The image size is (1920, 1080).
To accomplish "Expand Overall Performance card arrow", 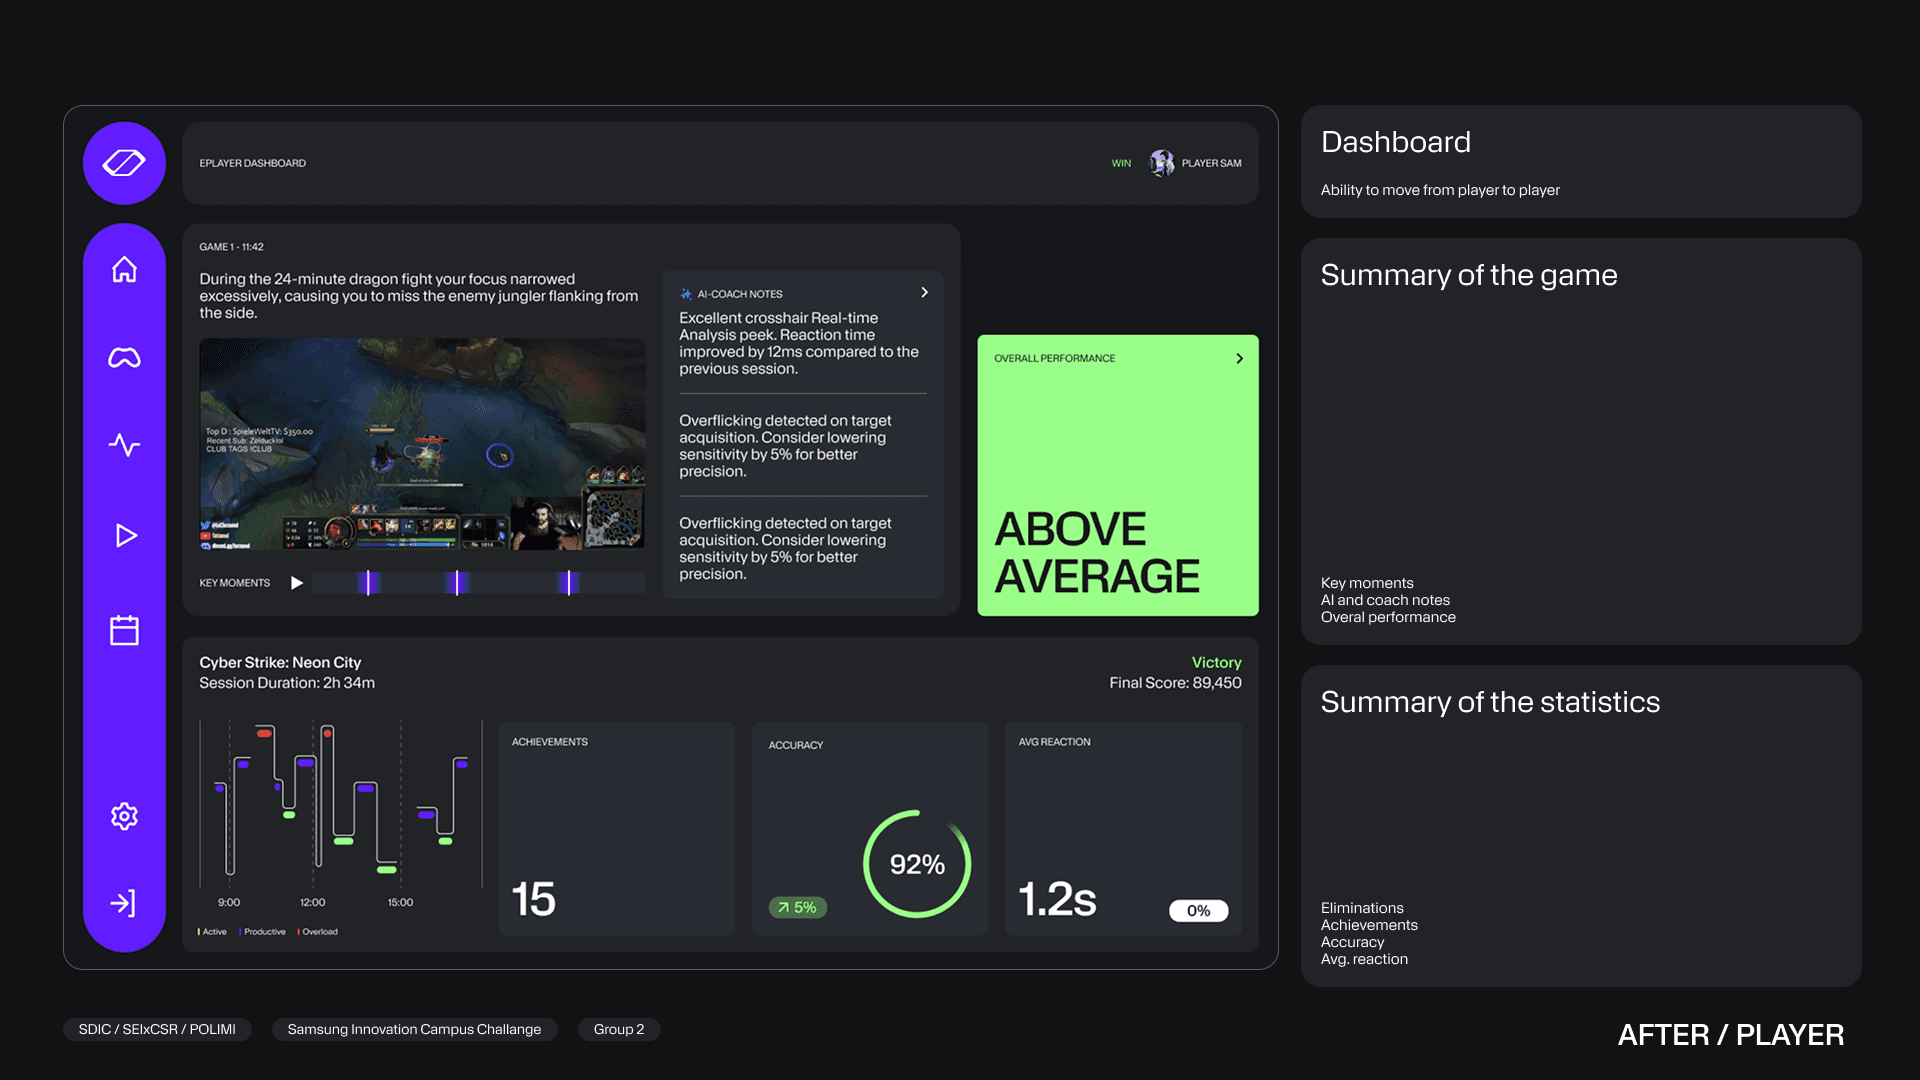I will [1239, 358].
